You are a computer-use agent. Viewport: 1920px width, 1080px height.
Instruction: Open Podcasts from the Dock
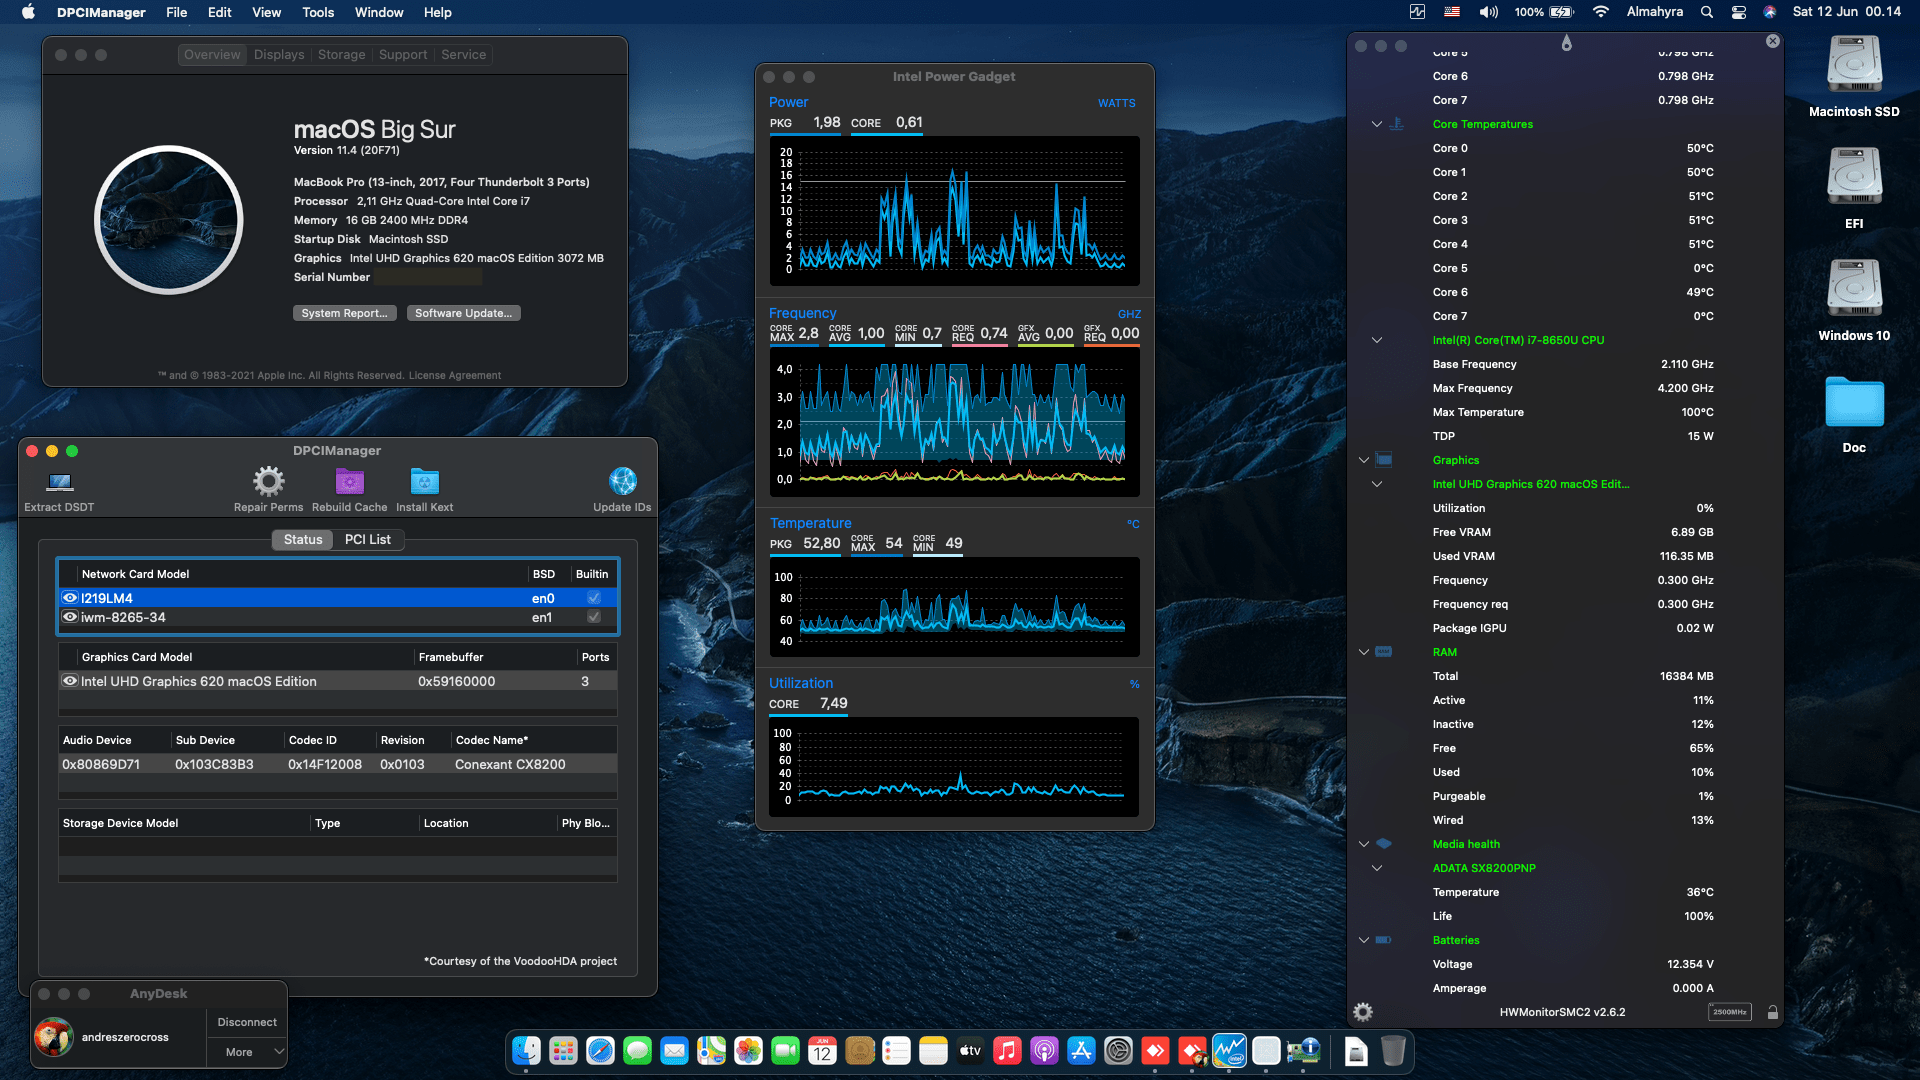(1044, 1051)
